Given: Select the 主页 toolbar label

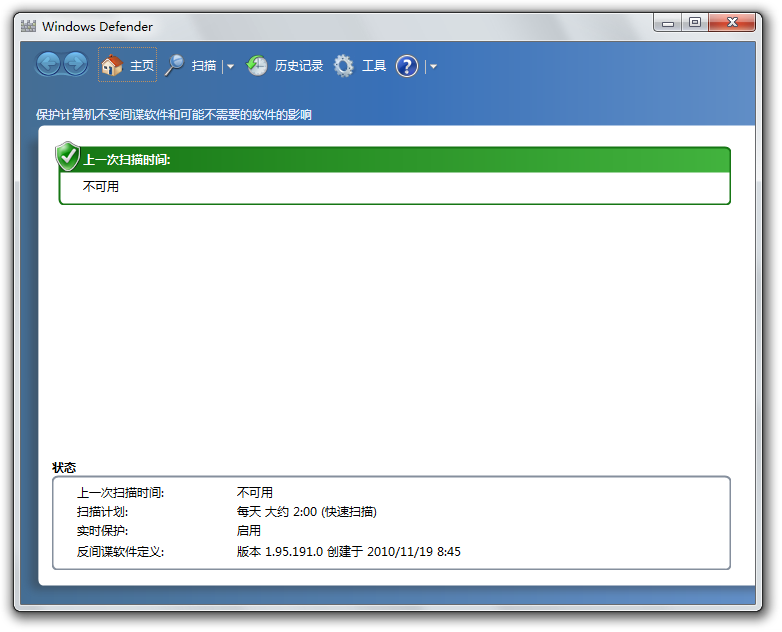Looking at the screenshot, I should [142, 65].
